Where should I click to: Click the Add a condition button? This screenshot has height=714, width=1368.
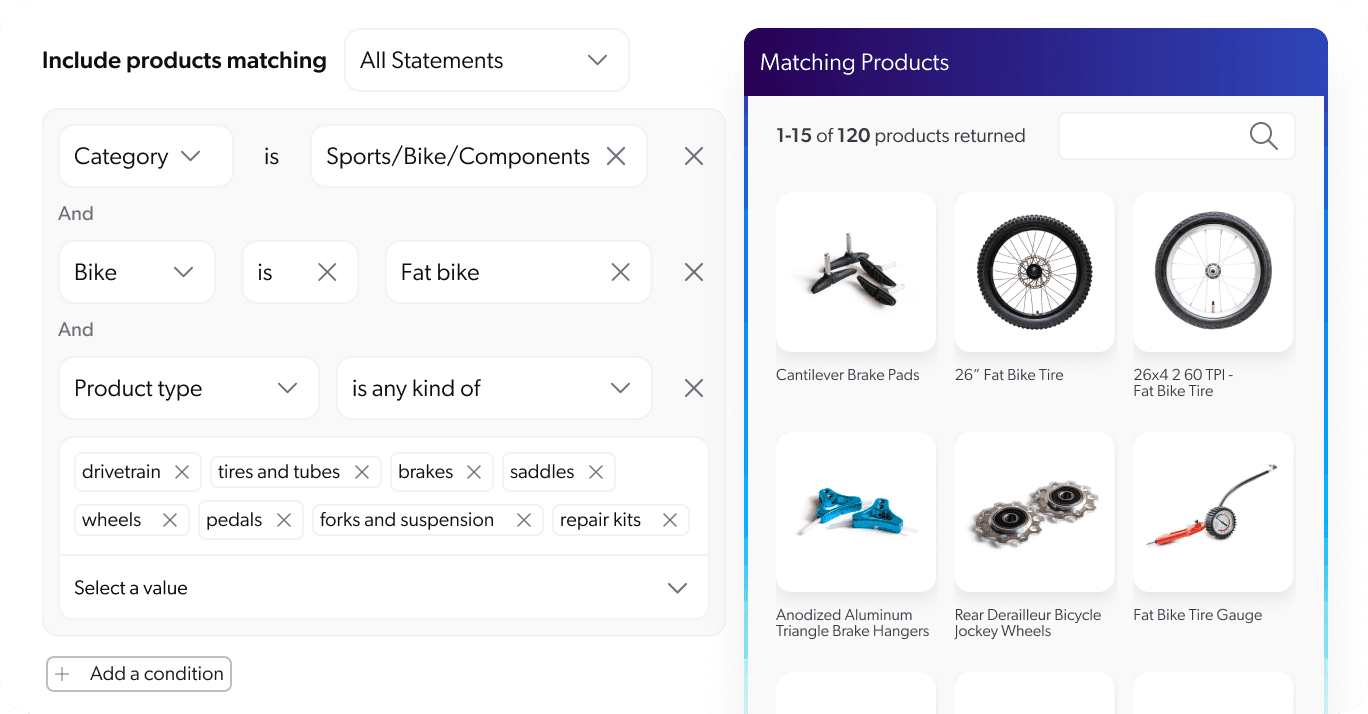point(139,674)
